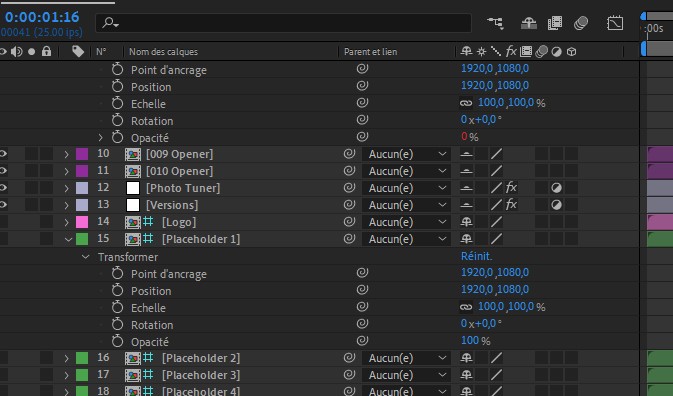
Task: Click the purple label swatch of 009 Opener
Action: coord(82,154)
